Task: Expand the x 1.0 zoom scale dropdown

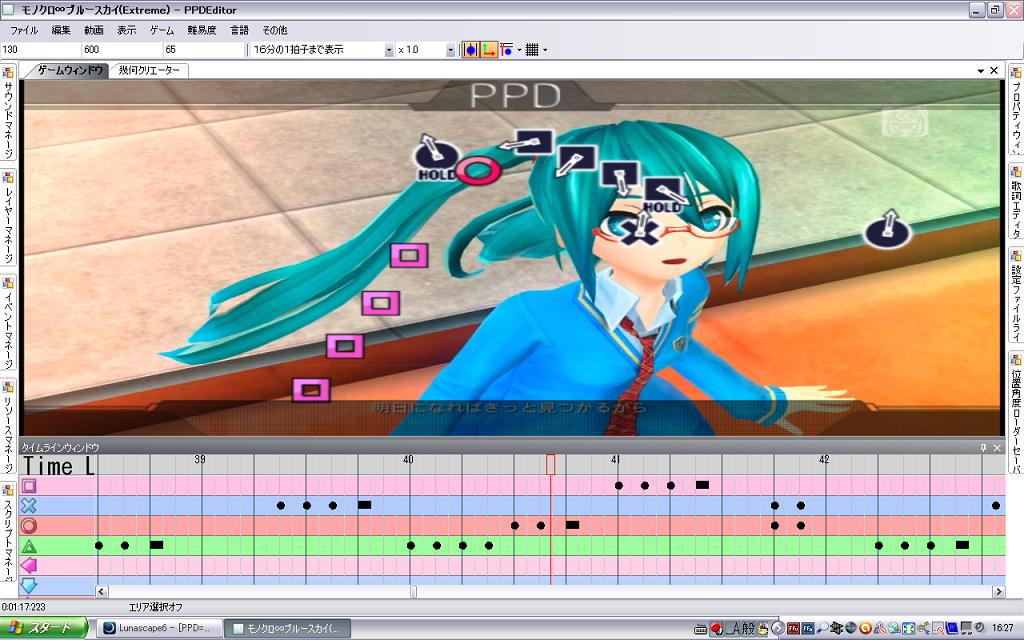Action: 449,49
